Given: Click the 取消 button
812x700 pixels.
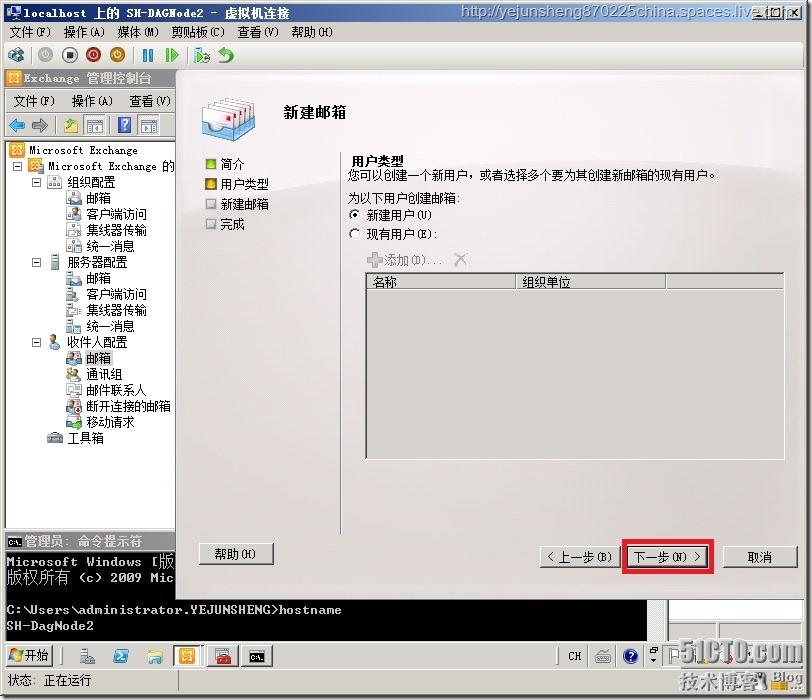Looking at the screenshot, I should [x=760, y=557].
